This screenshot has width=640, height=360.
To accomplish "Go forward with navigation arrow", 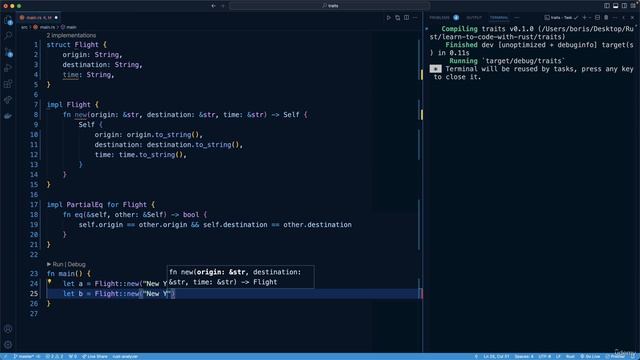I will click(223, 6).
